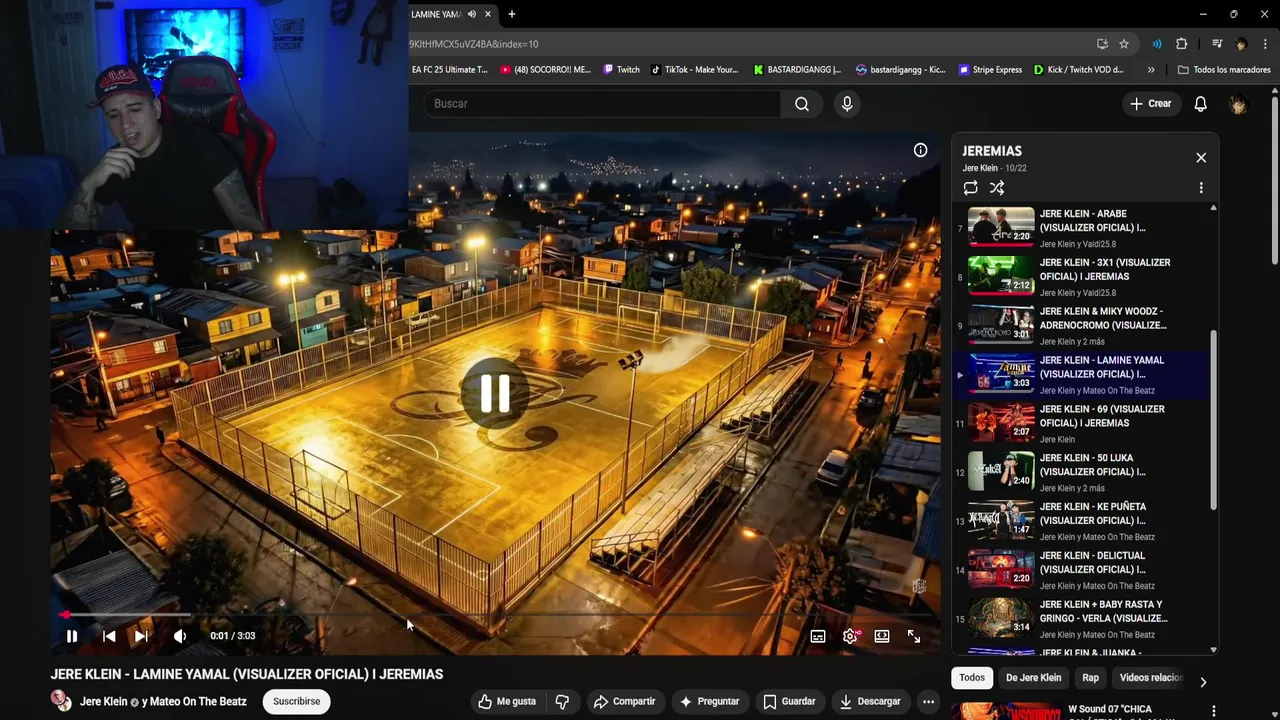Show more filter chips with arrow
This screenshot has width=1280, height=720.
1203,682
